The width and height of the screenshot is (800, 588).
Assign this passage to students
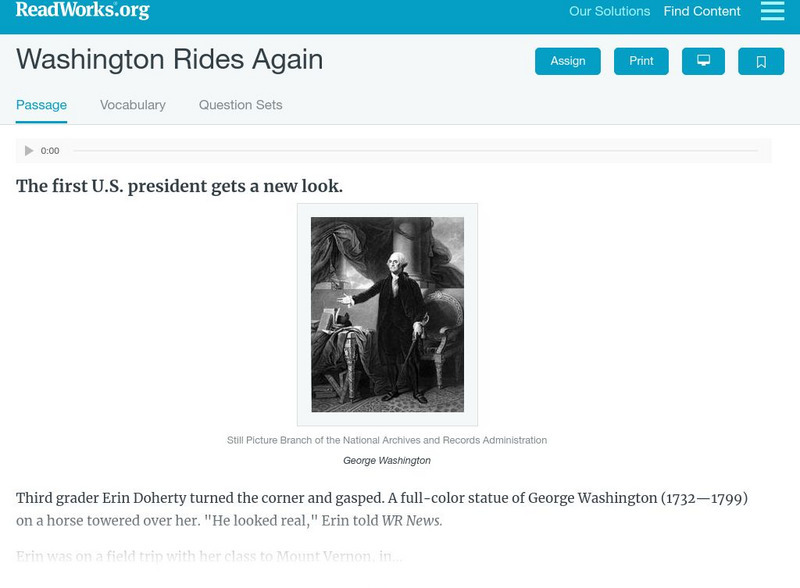566,60
